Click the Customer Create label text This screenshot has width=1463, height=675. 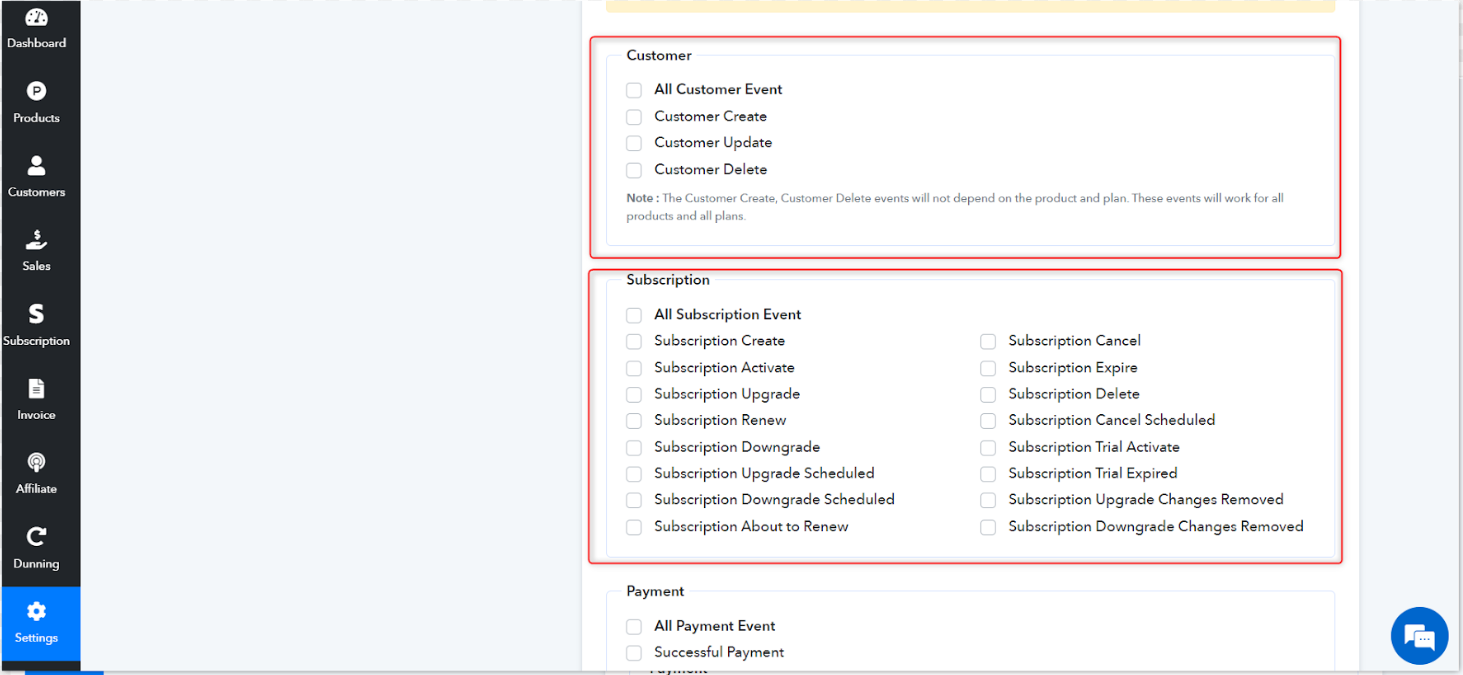711,116
